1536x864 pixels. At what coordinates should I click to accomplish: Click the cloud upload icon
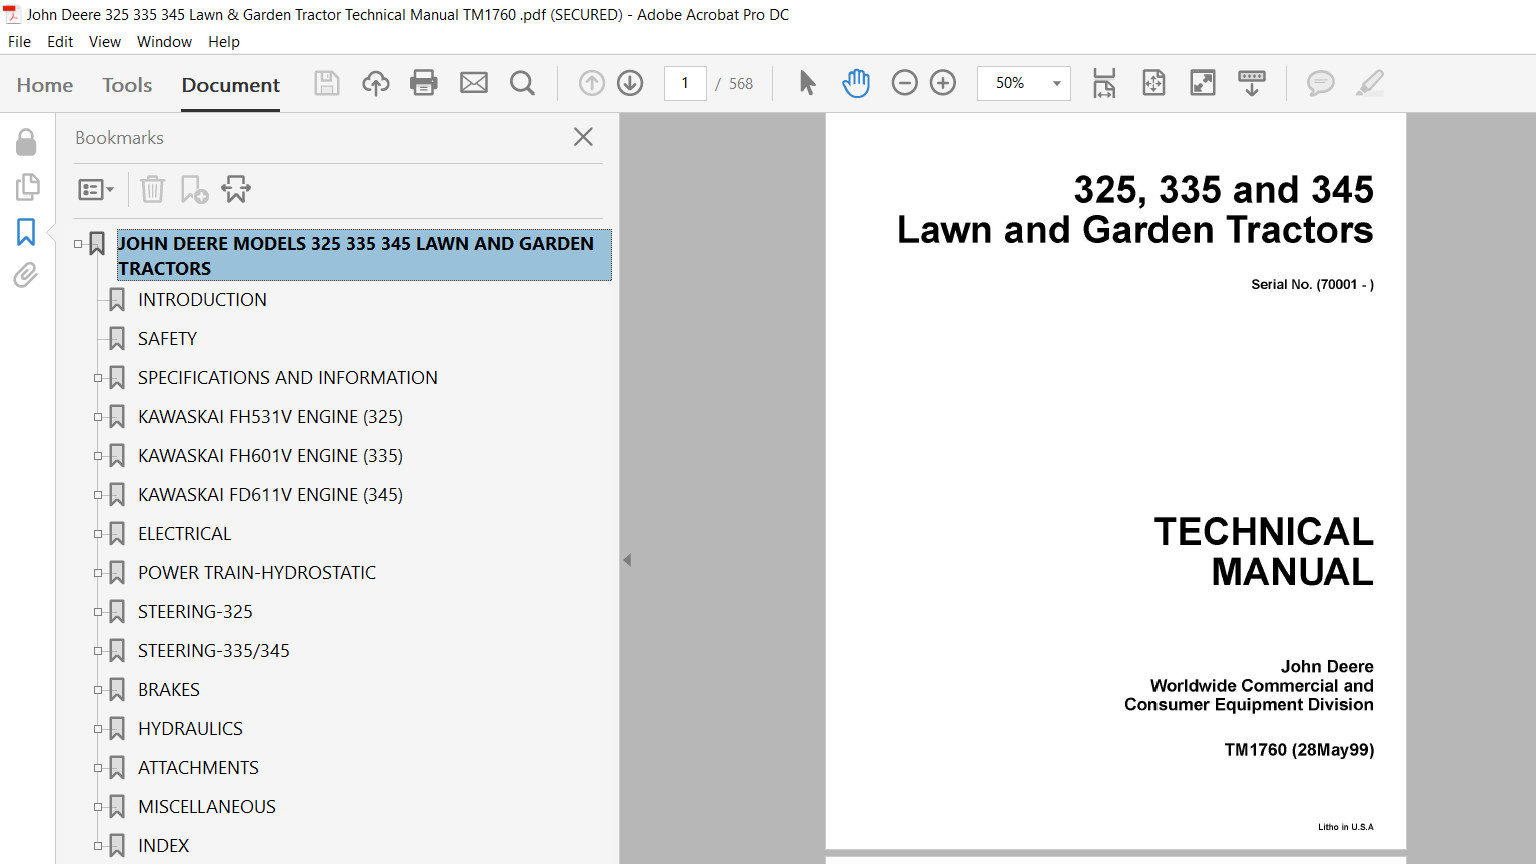pos(376,83)
